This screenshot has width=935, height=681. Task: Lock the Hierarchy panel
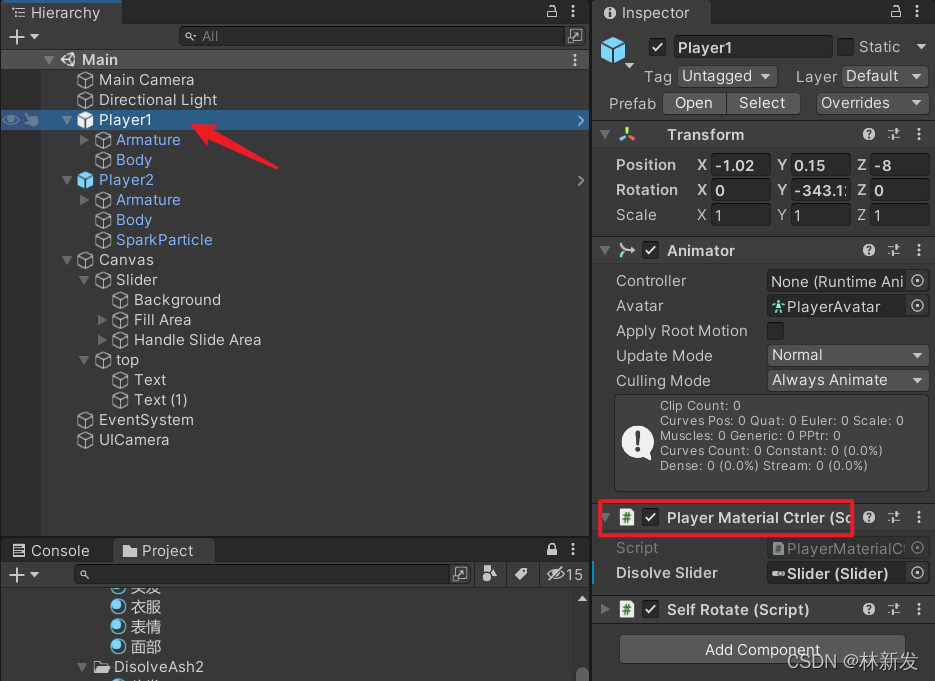pyautogui.click(x=552, y=11)
